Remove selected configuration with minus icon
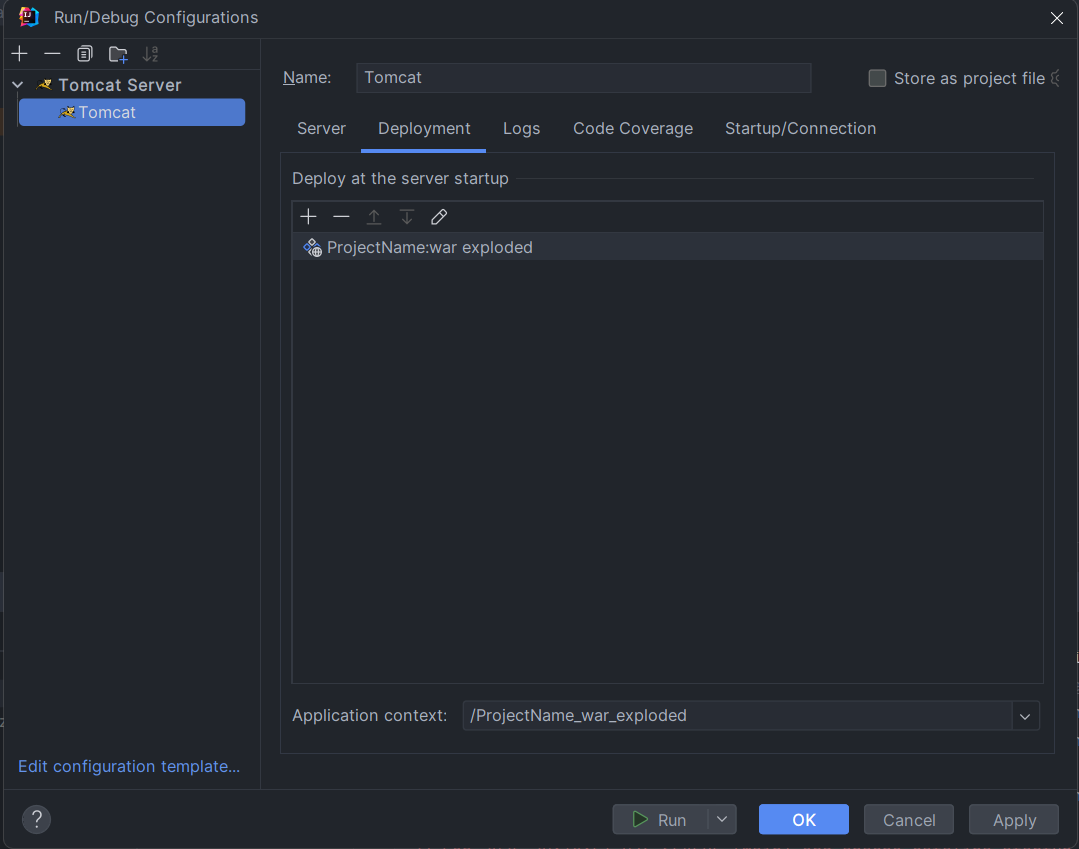 pyautogui.click(x=52, y=54)
